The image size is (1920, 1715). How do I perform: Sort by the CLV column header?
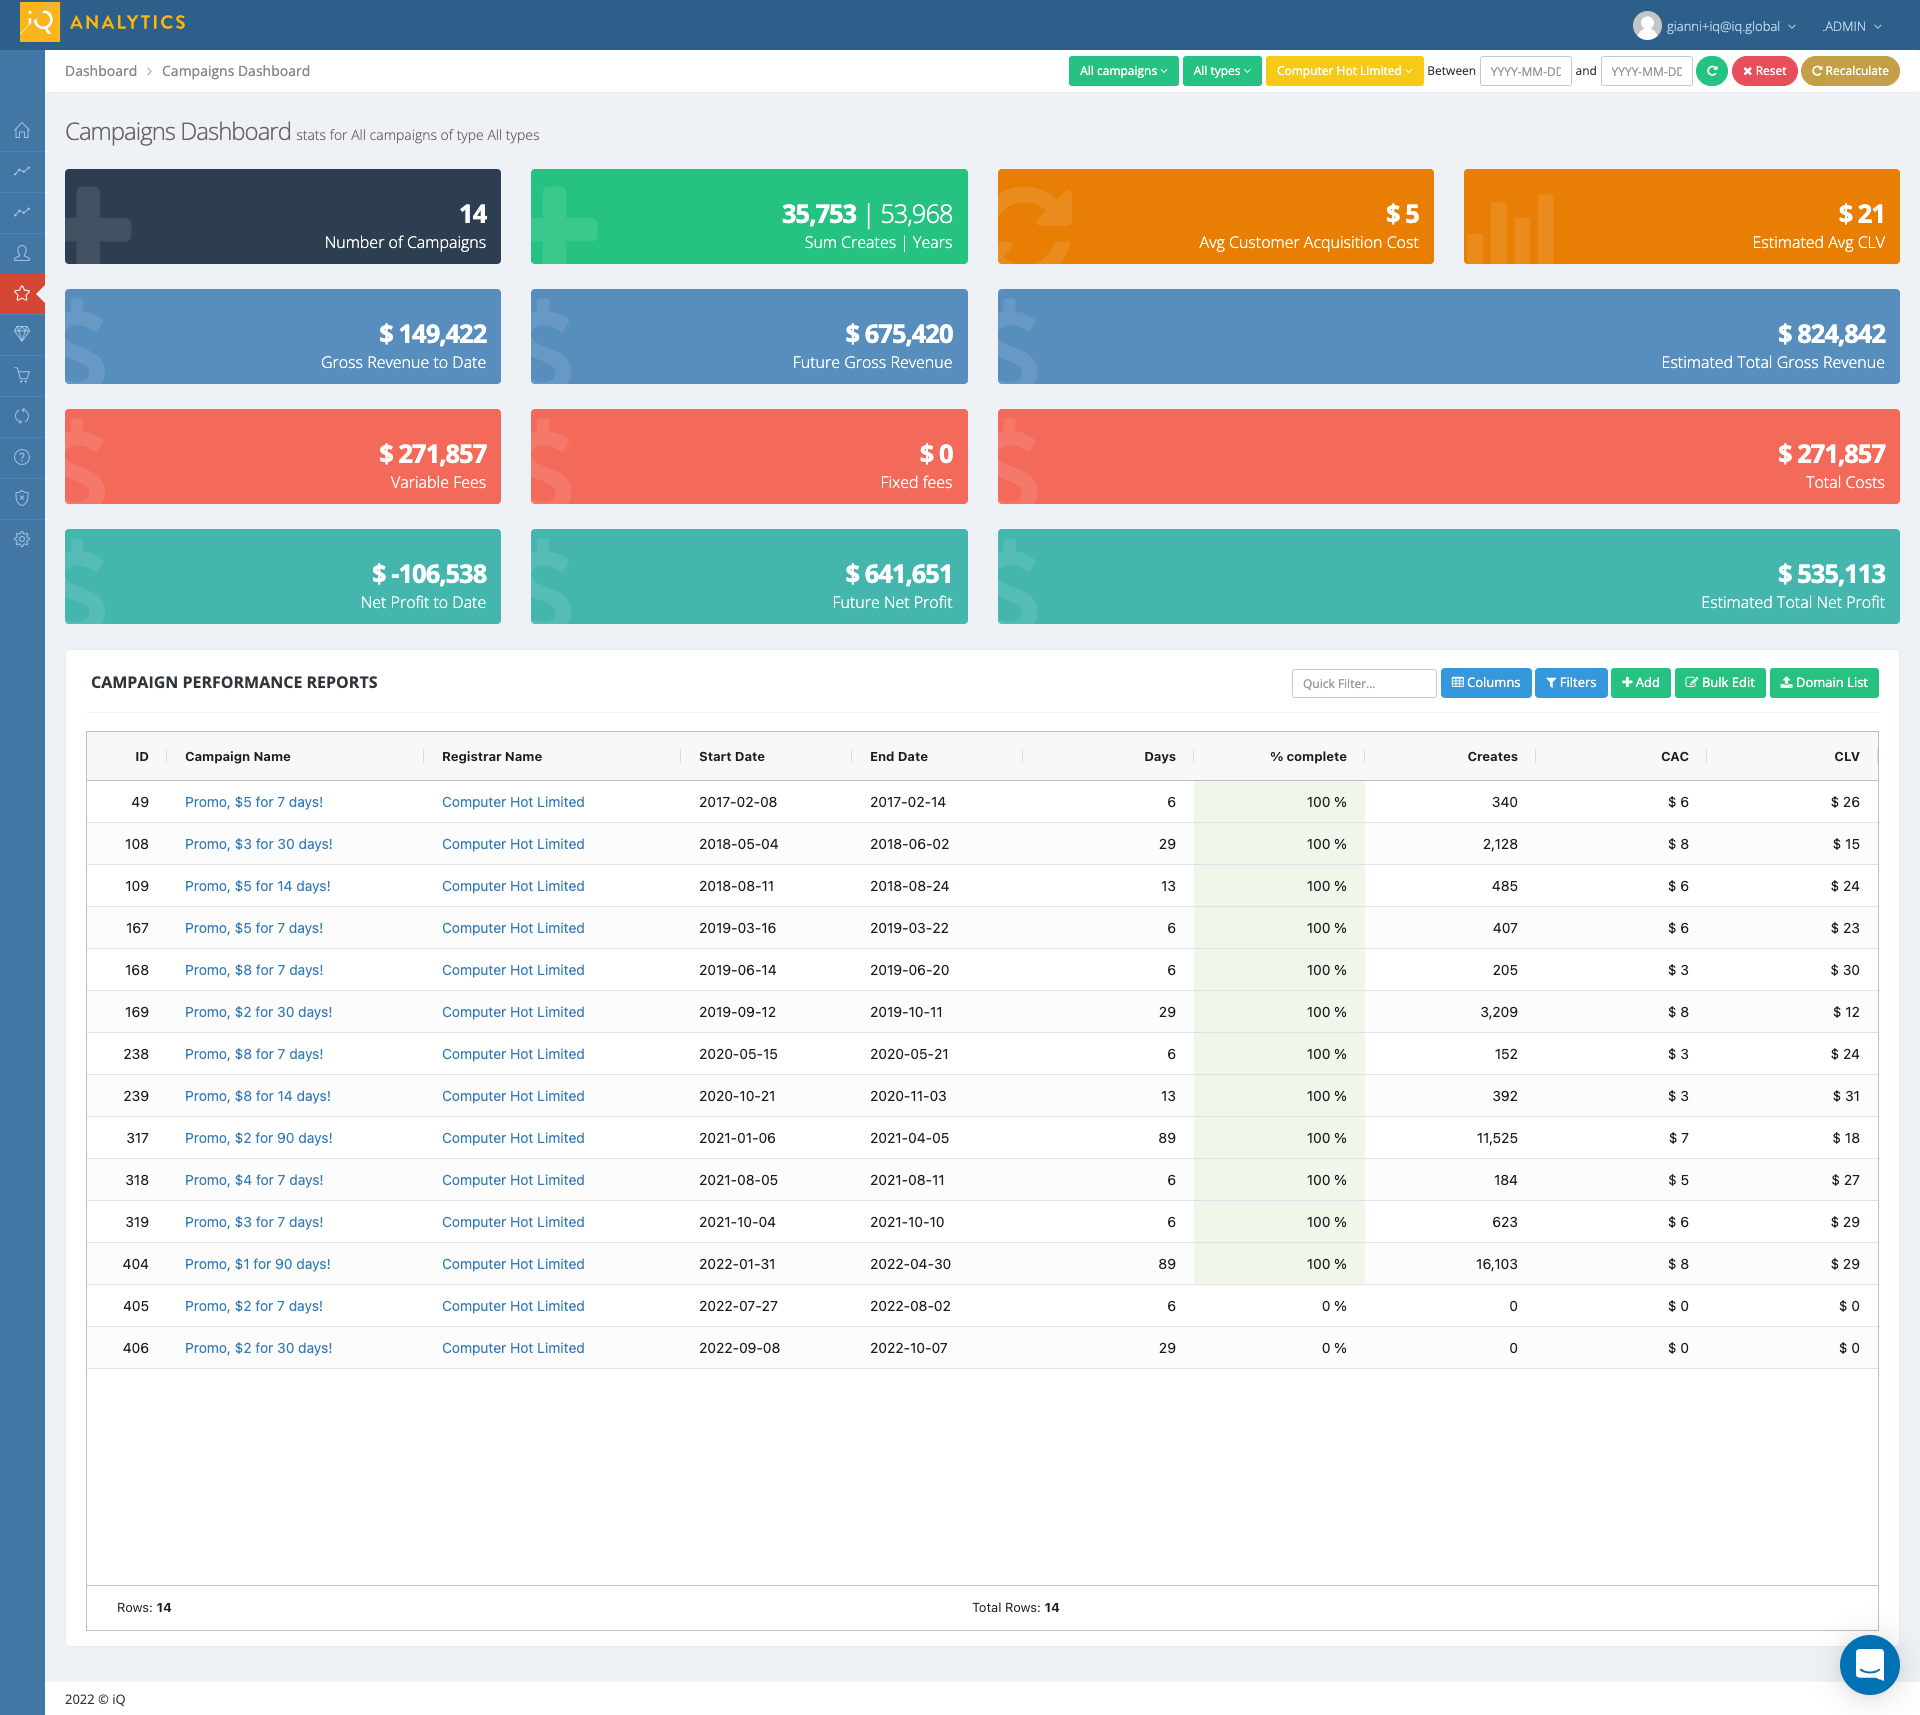click(x=1847, y=757)
